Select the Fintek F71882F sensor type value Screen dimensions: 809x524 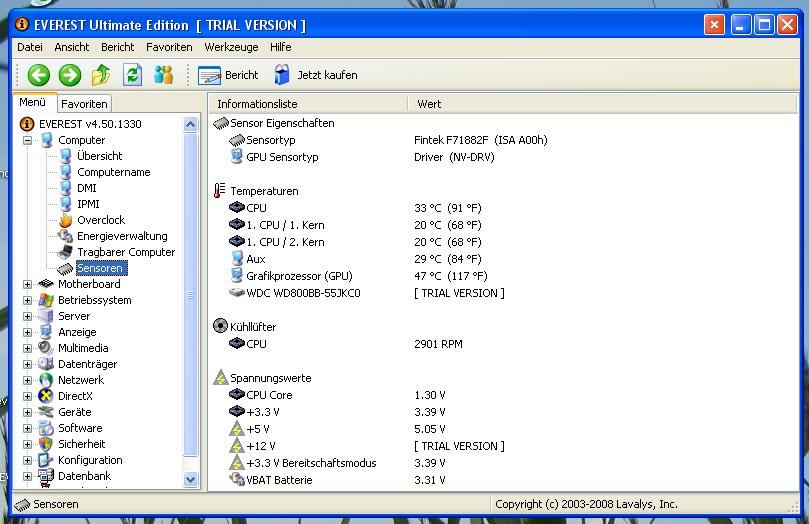(480, 140)
